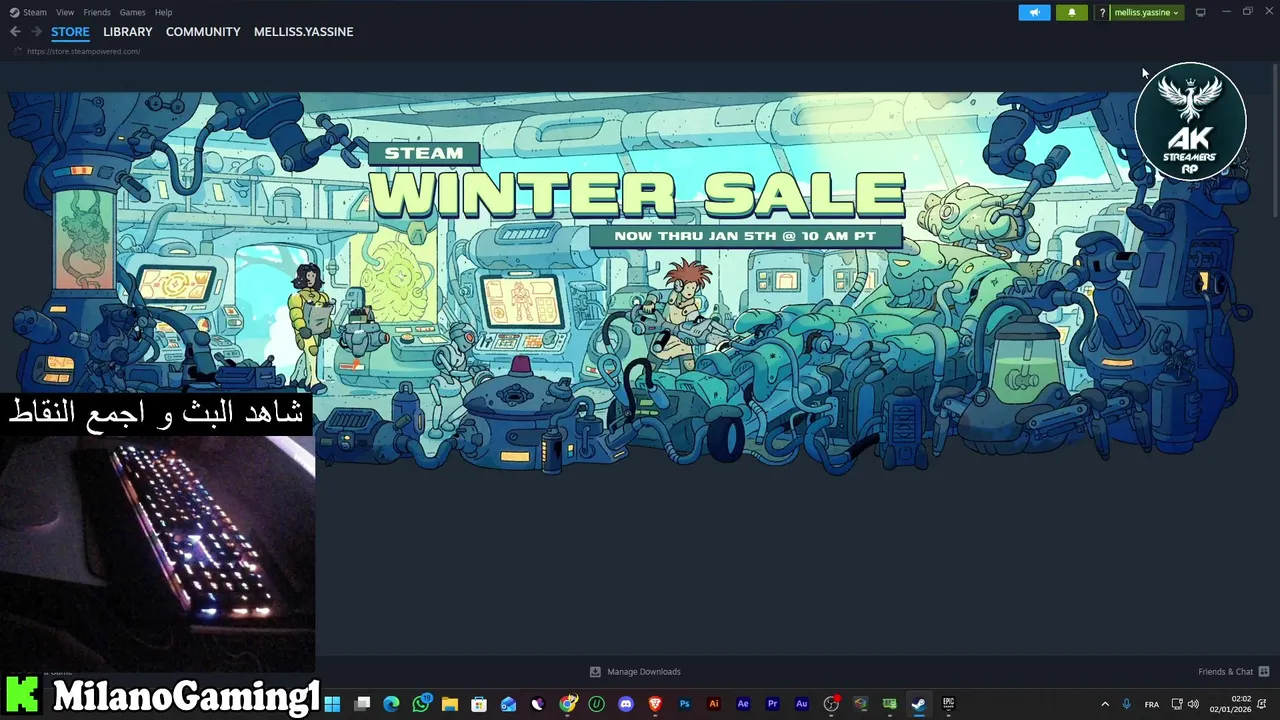Open the taskbar clock and date
Image resolution: width=1280 pixels, height=720 pixels.
(1231, 704)
